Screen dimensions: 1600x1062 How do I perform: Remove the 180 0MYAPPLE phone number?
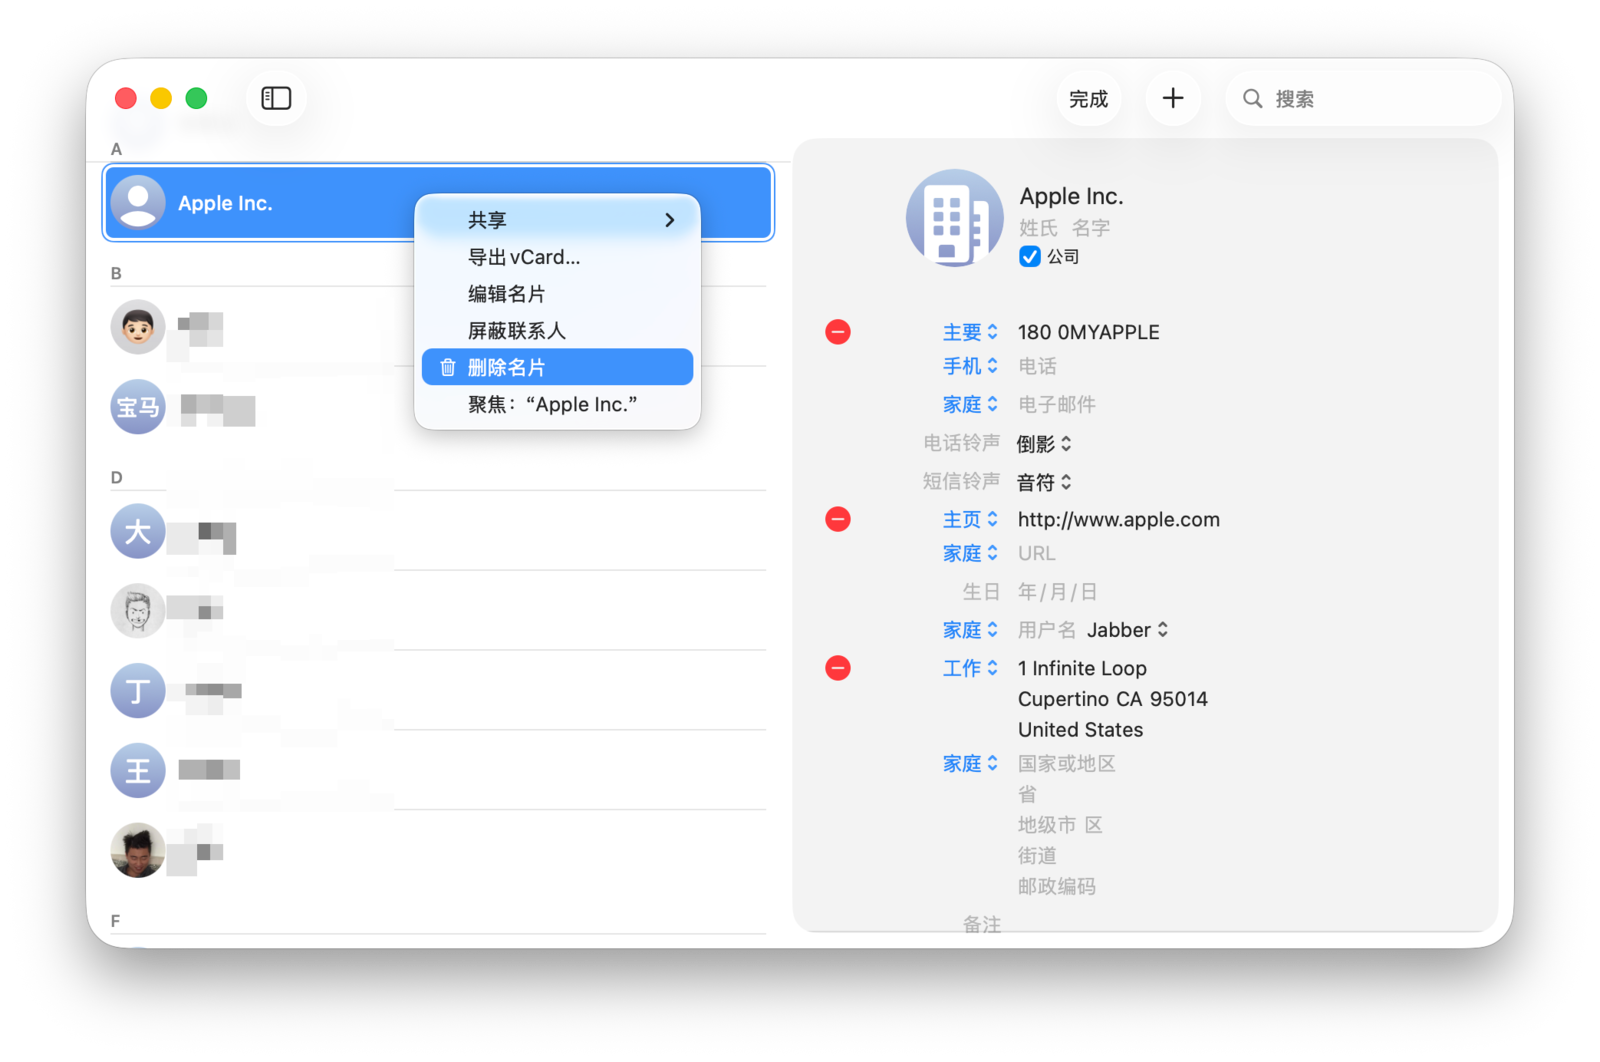[838, 332]
